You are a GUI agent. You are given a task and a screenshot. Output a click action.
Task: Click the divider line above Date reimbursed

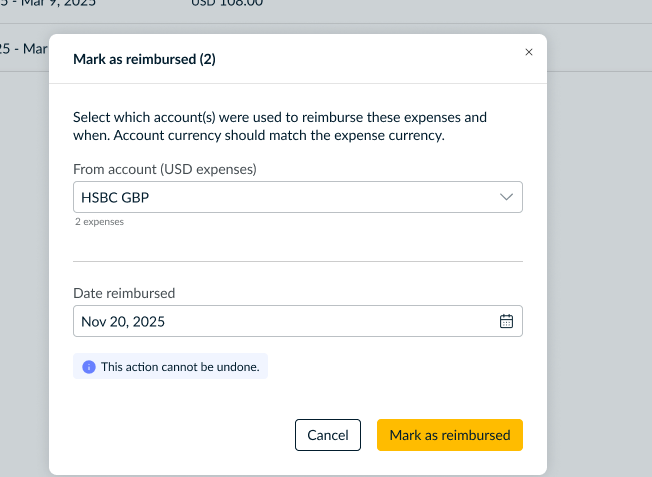(x=297, y=262)
